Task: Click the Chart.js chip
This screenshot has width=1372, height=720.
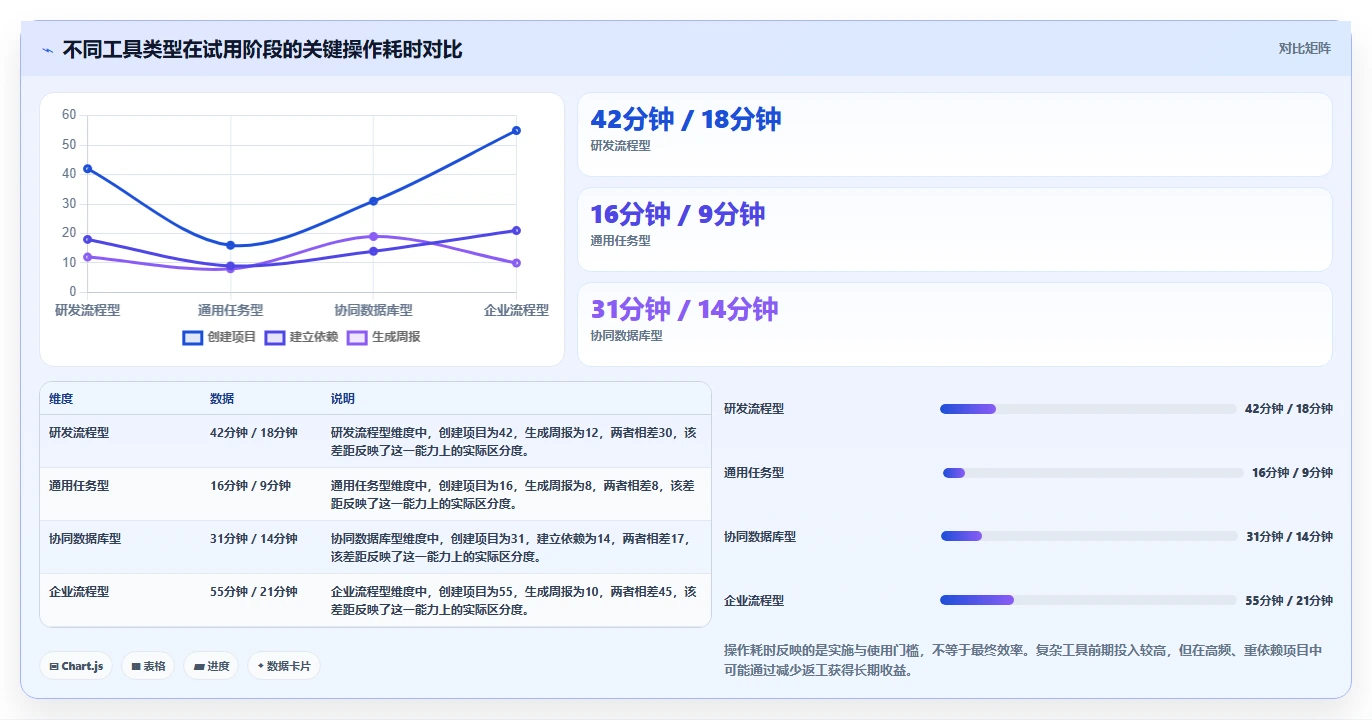Action: (x=76, y=666)
